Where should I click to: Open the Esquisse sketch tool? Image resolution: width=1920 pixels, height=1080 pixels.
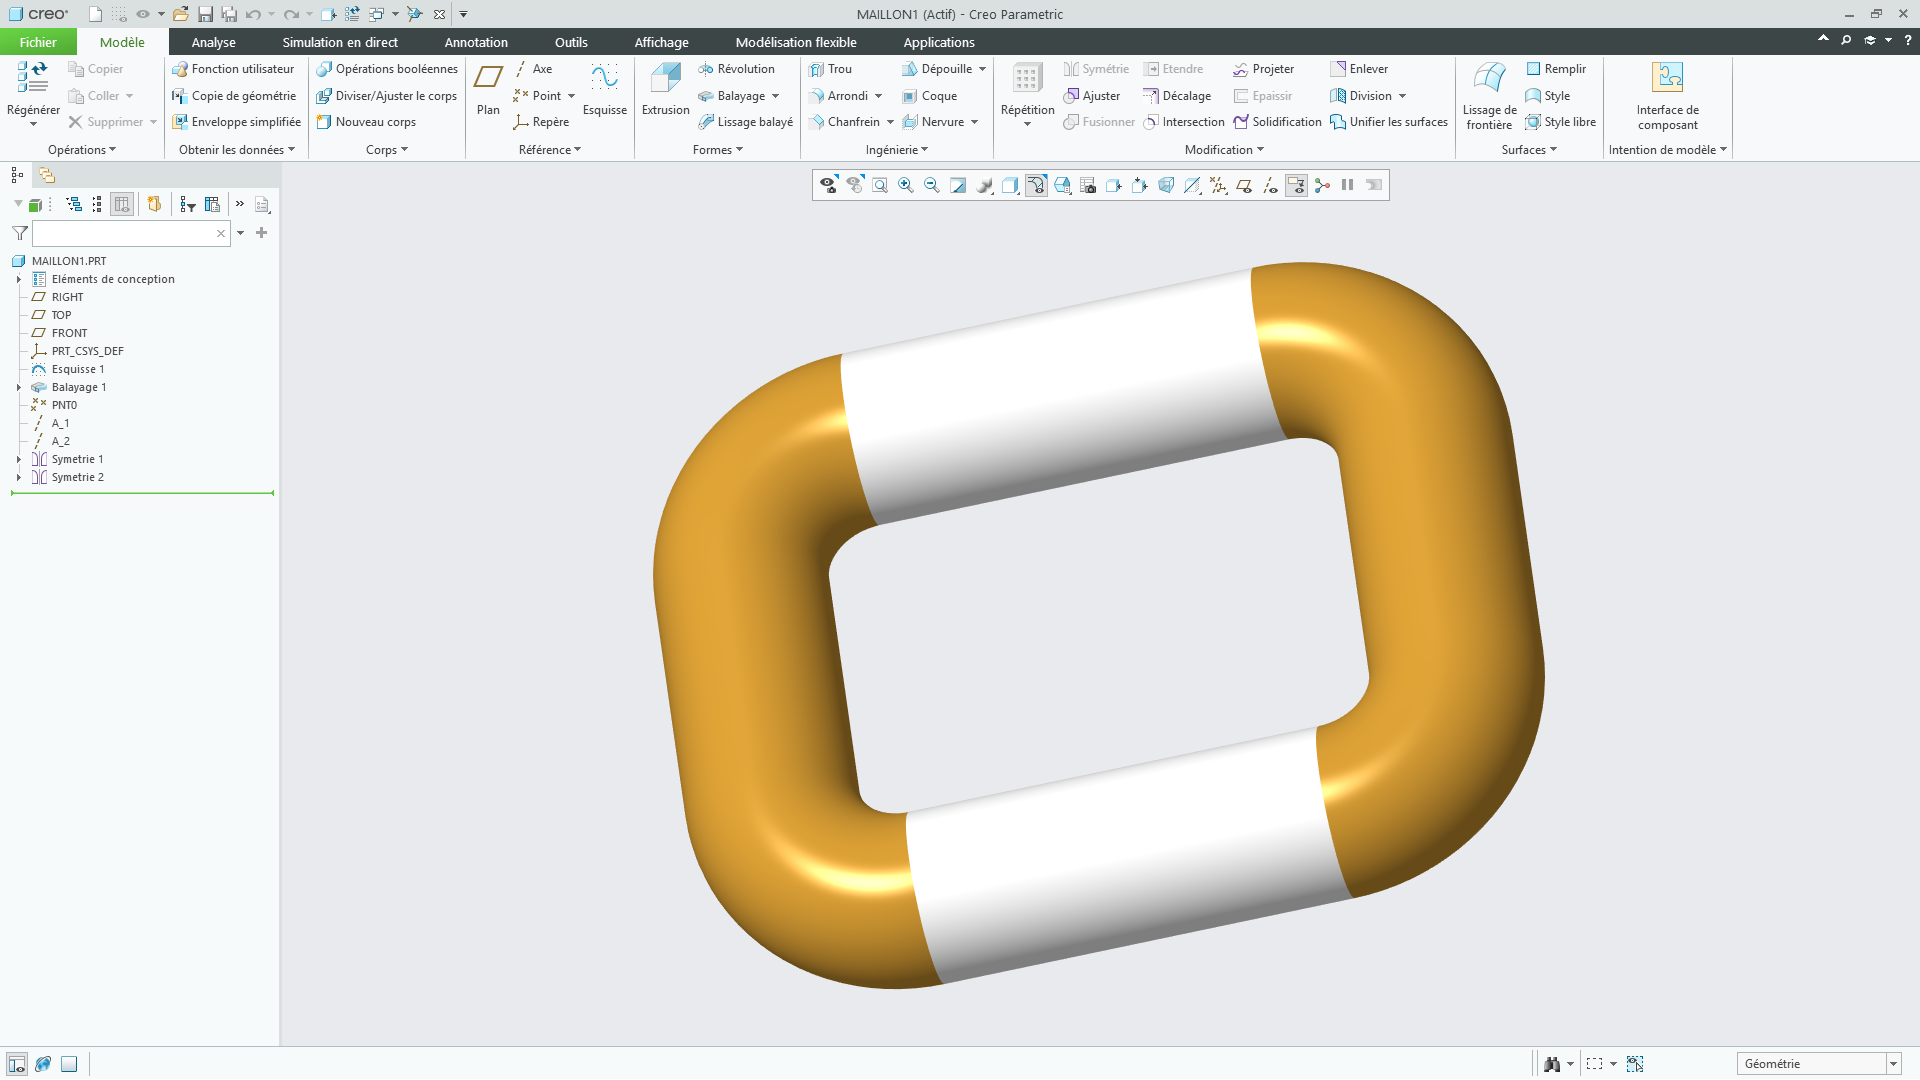coord(604,90)
